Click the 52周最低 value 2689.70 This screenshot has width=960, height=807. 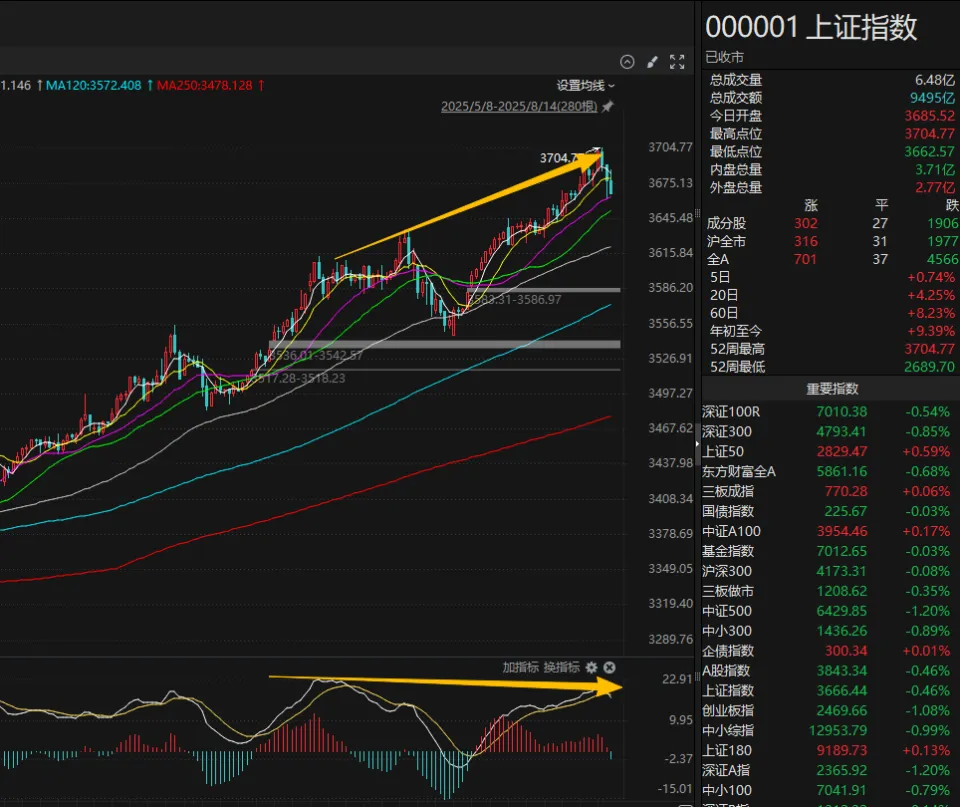pos(929,367)
